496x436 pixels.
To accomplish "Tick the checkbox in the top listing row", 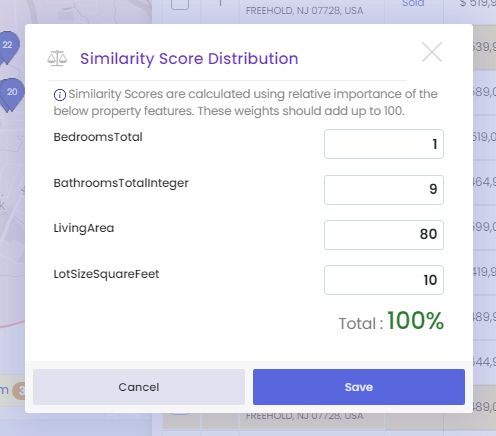I will point(180,4).
